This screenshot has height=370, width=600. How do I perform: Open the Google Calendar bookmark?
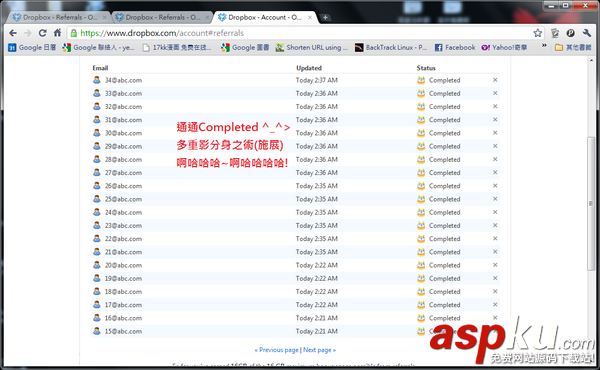pos(33,47)
